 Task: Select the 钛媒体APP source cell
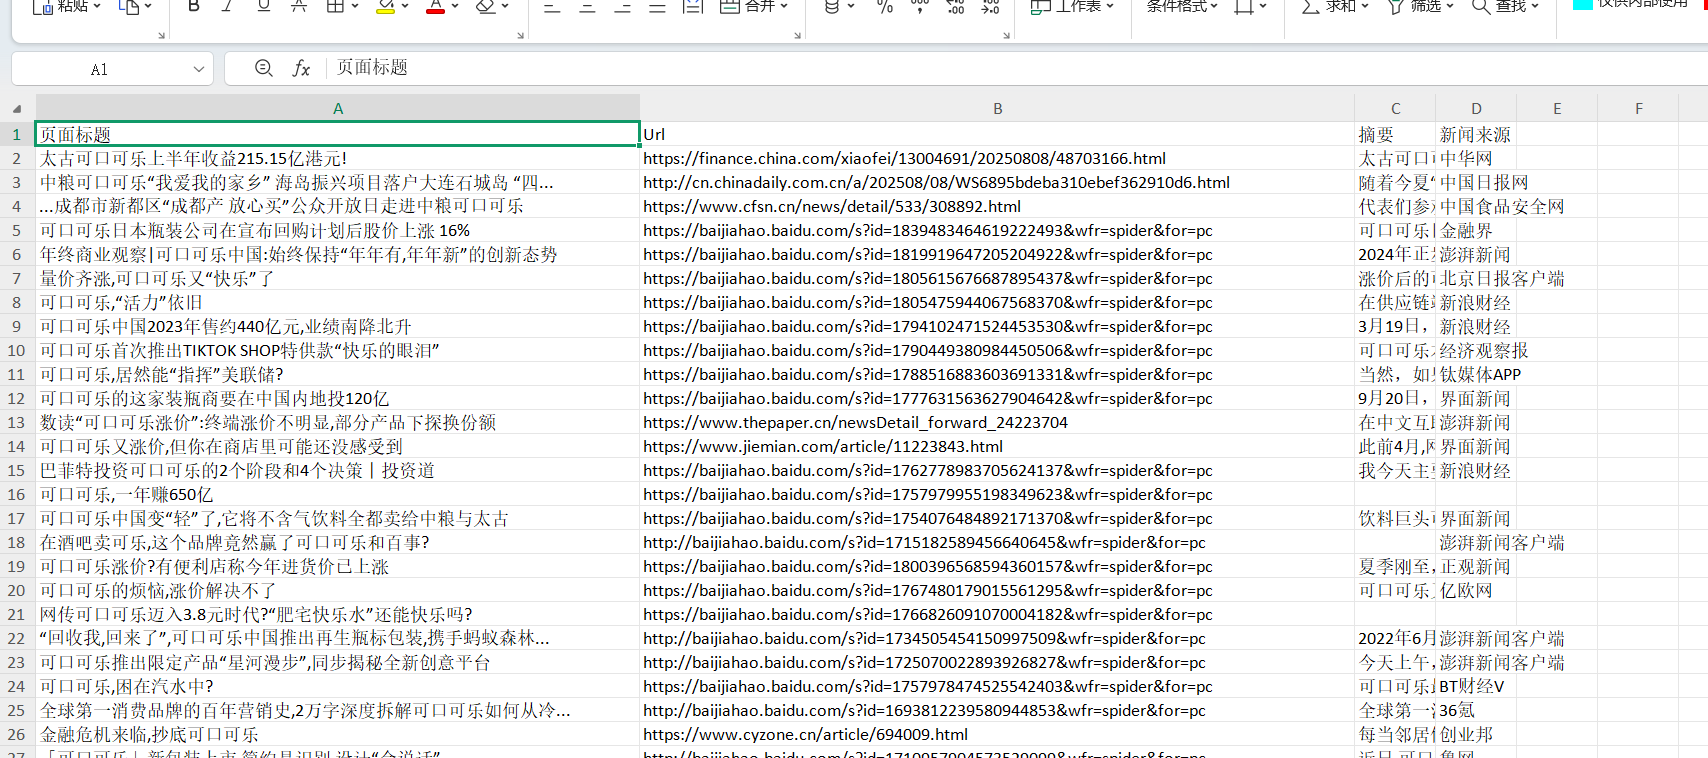pyautogui.click(x=1476, y=374)
